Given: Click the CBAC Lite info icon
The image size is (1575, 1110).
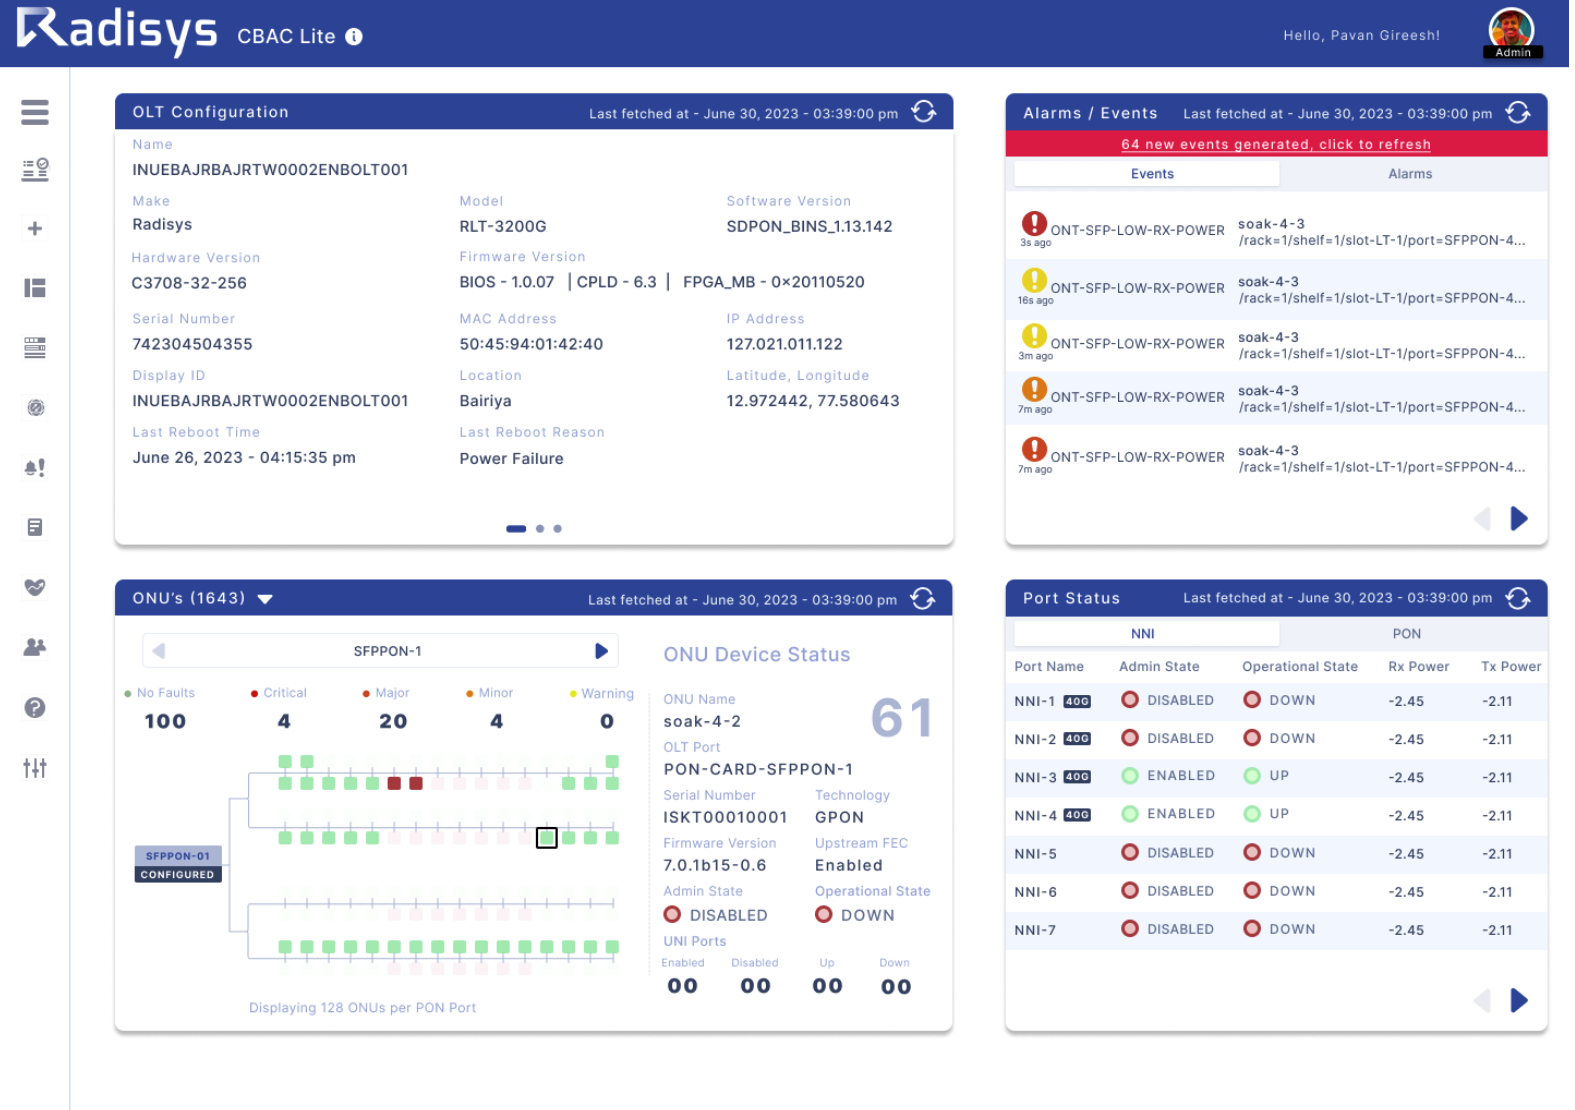Looking at the screenshot, I should (354, 37).
